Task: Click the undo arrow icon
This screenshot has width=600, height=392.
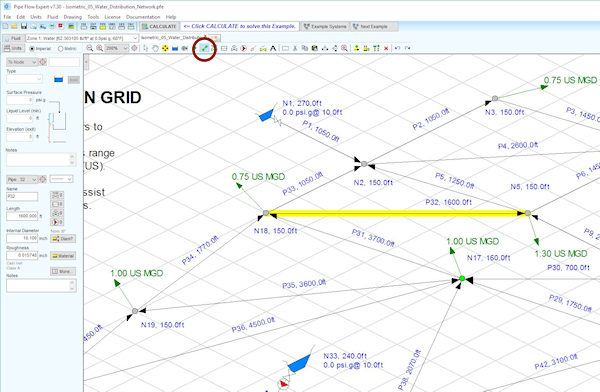Action: [397, 48]
